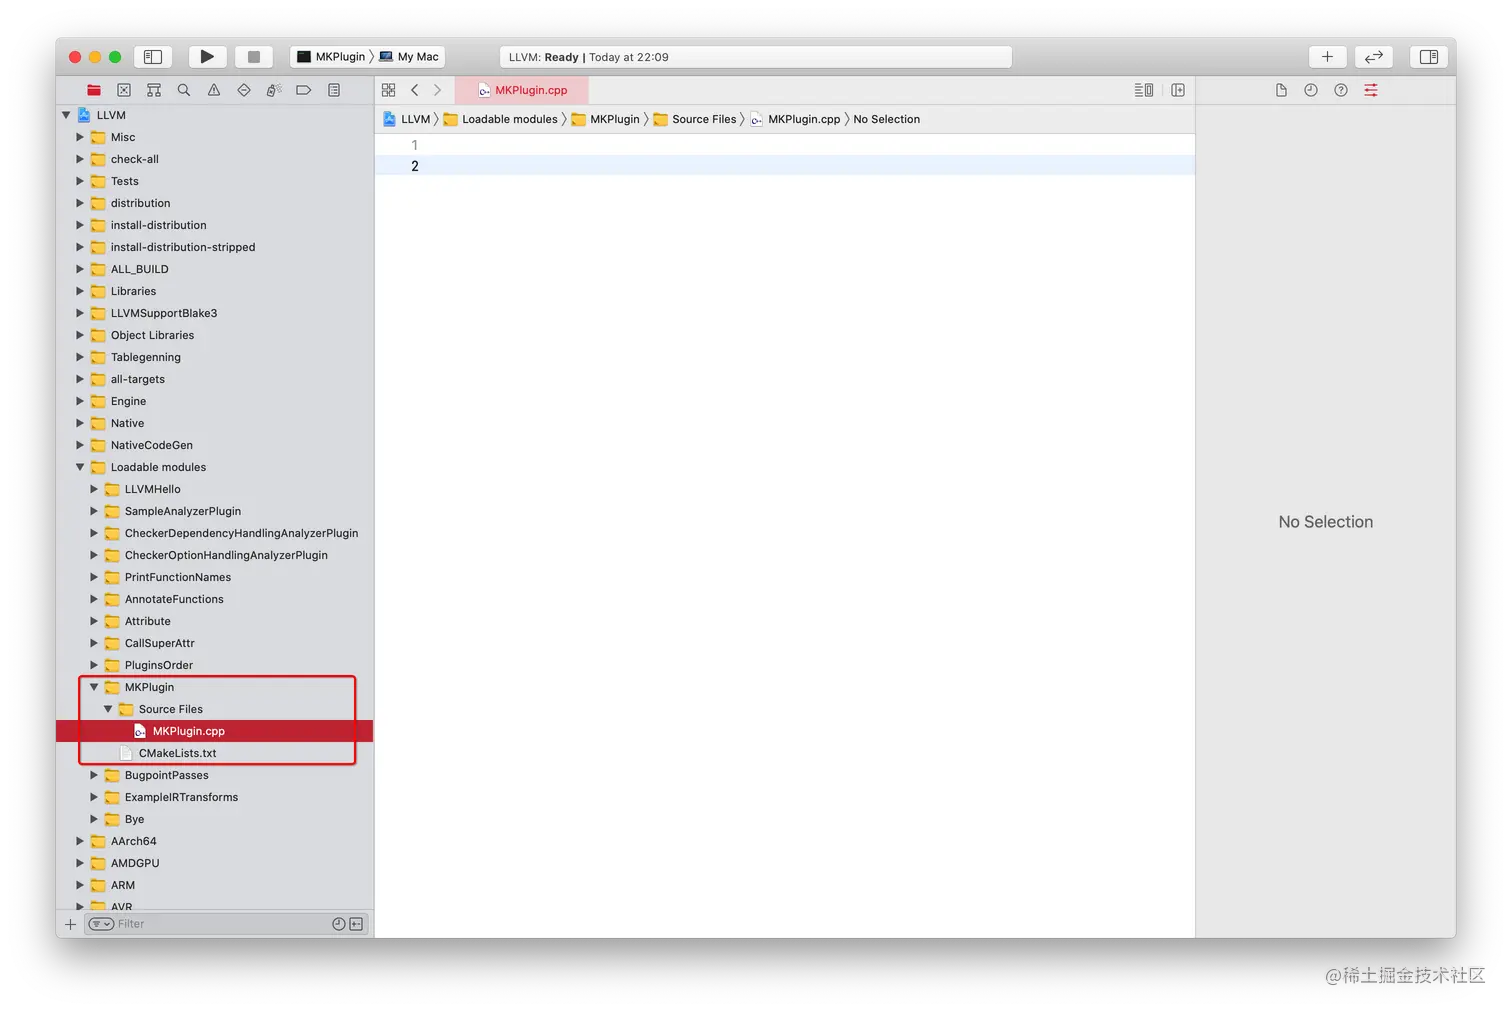Viewport: 1512px width, 1012px height.
Task: Add an editor on the right
Action: tap(1178, 90)
